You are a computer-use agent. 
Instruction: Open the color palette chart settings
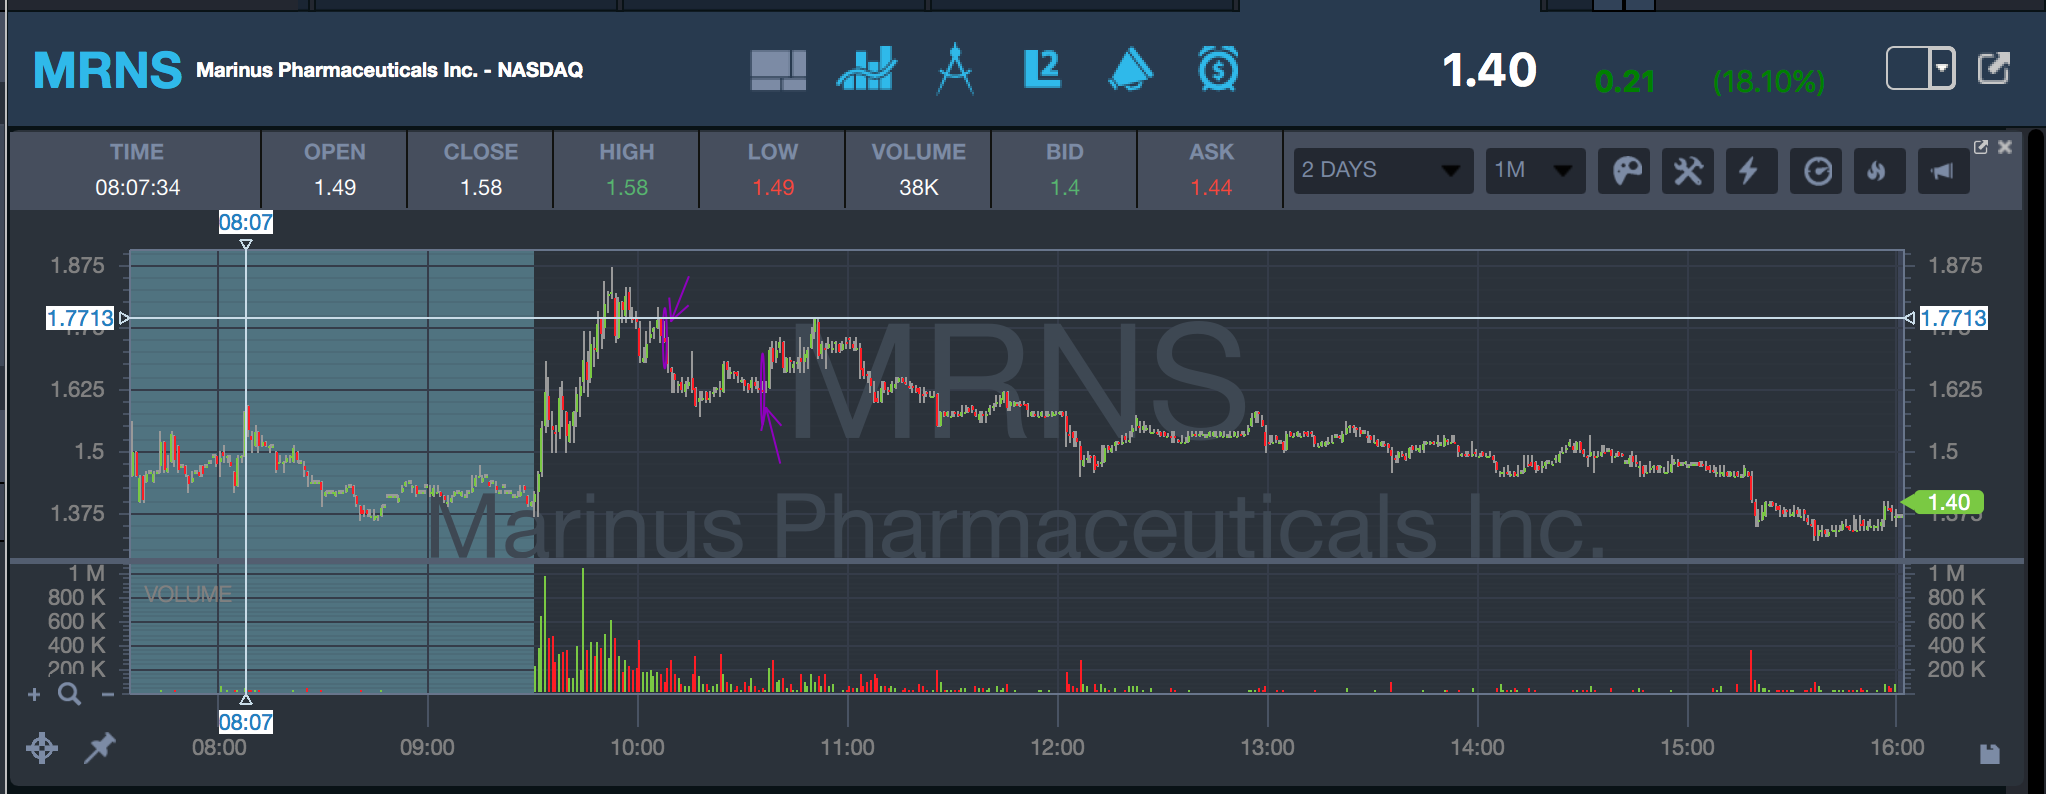[1625, 171]
